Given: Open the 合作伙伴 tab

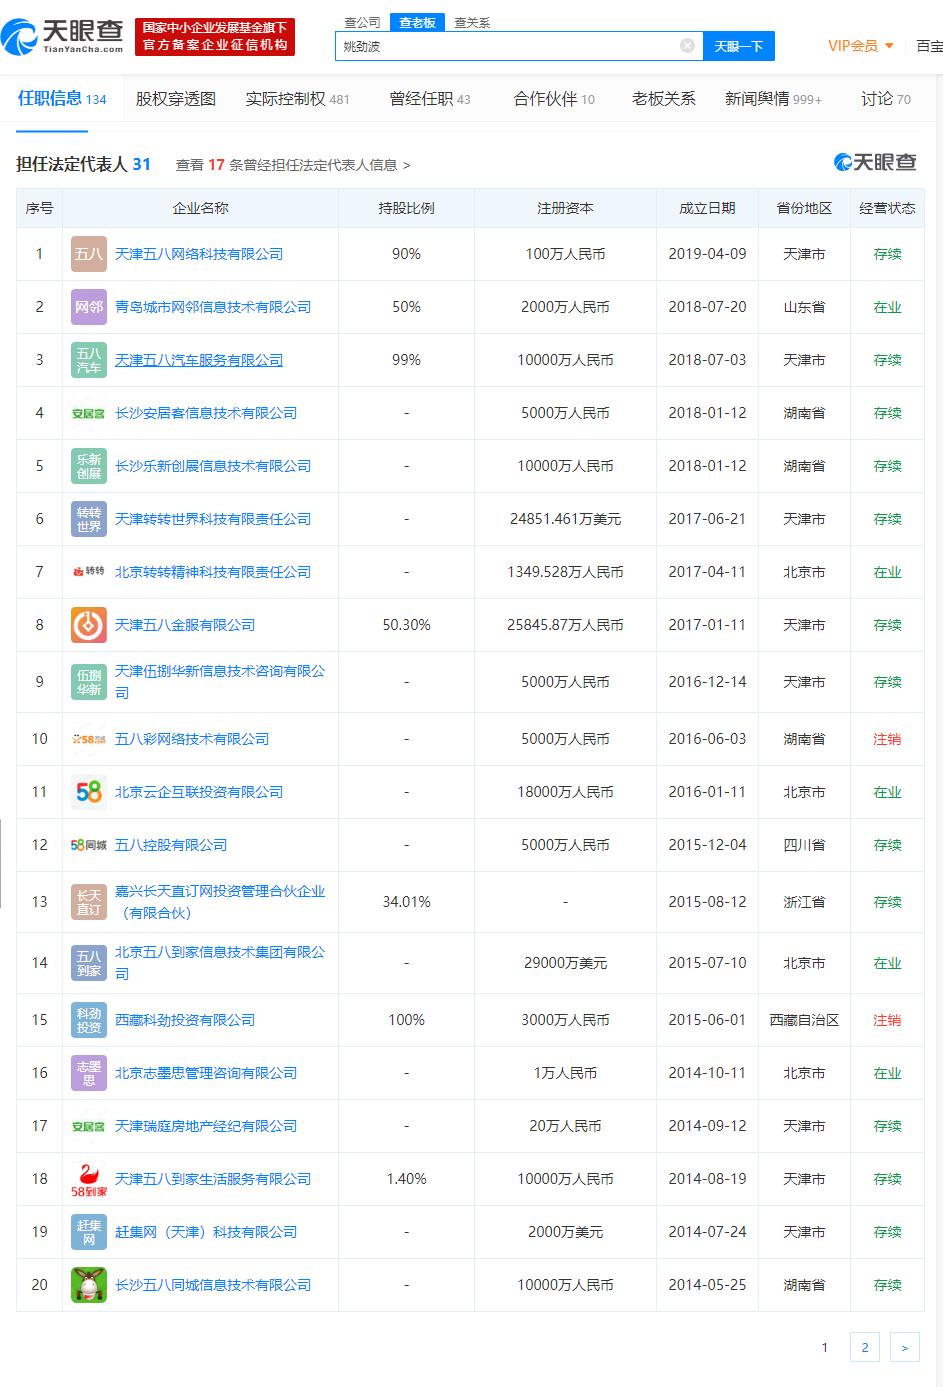Looking at the screenshot, I should click(x=554, y=99).
